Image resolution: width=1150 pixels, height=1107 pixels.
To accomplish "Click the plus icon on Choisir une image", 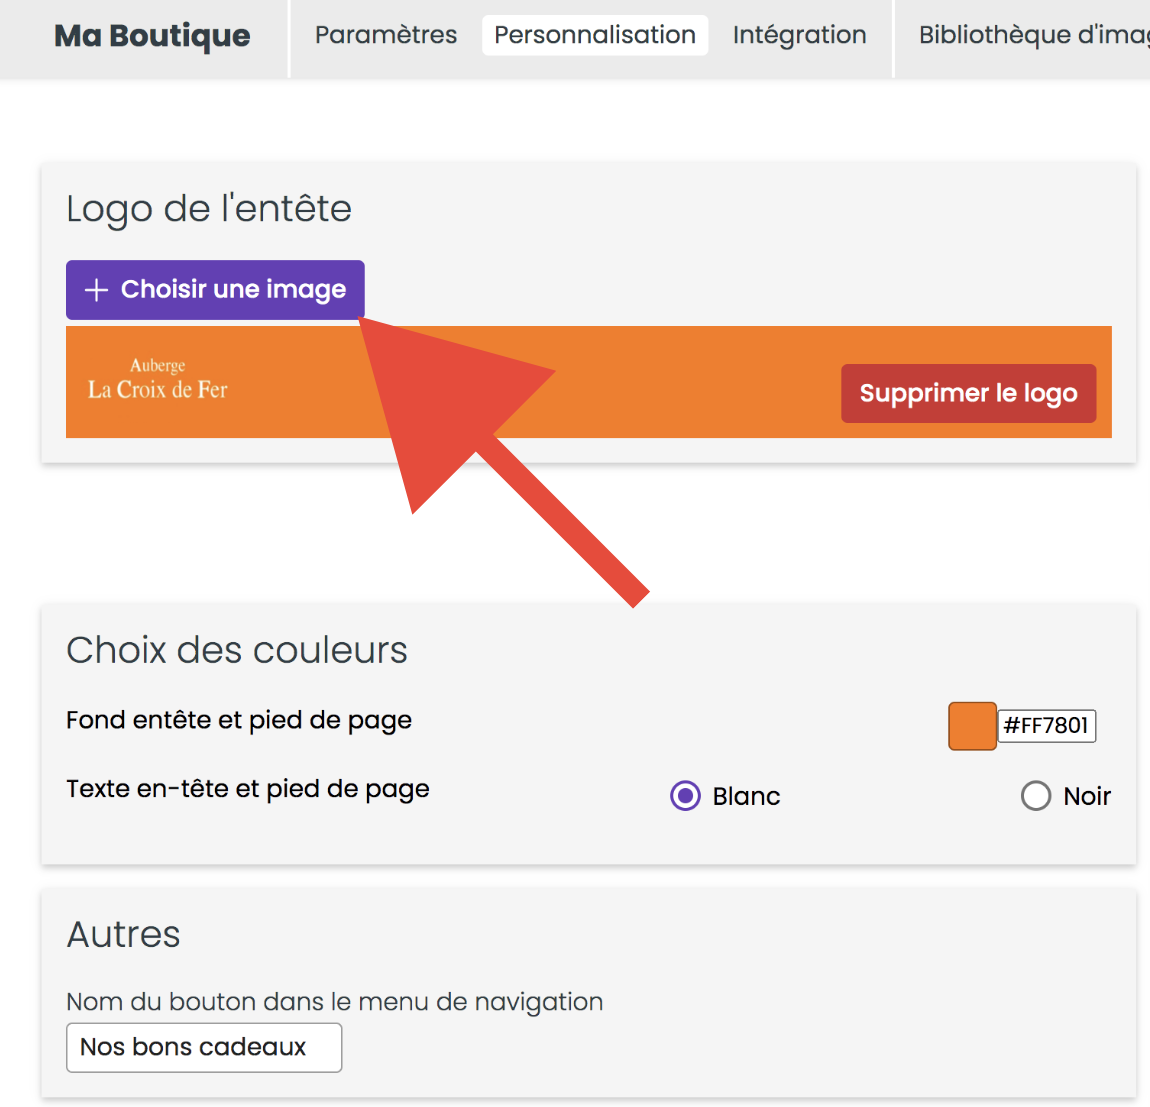I will point(96,290).
